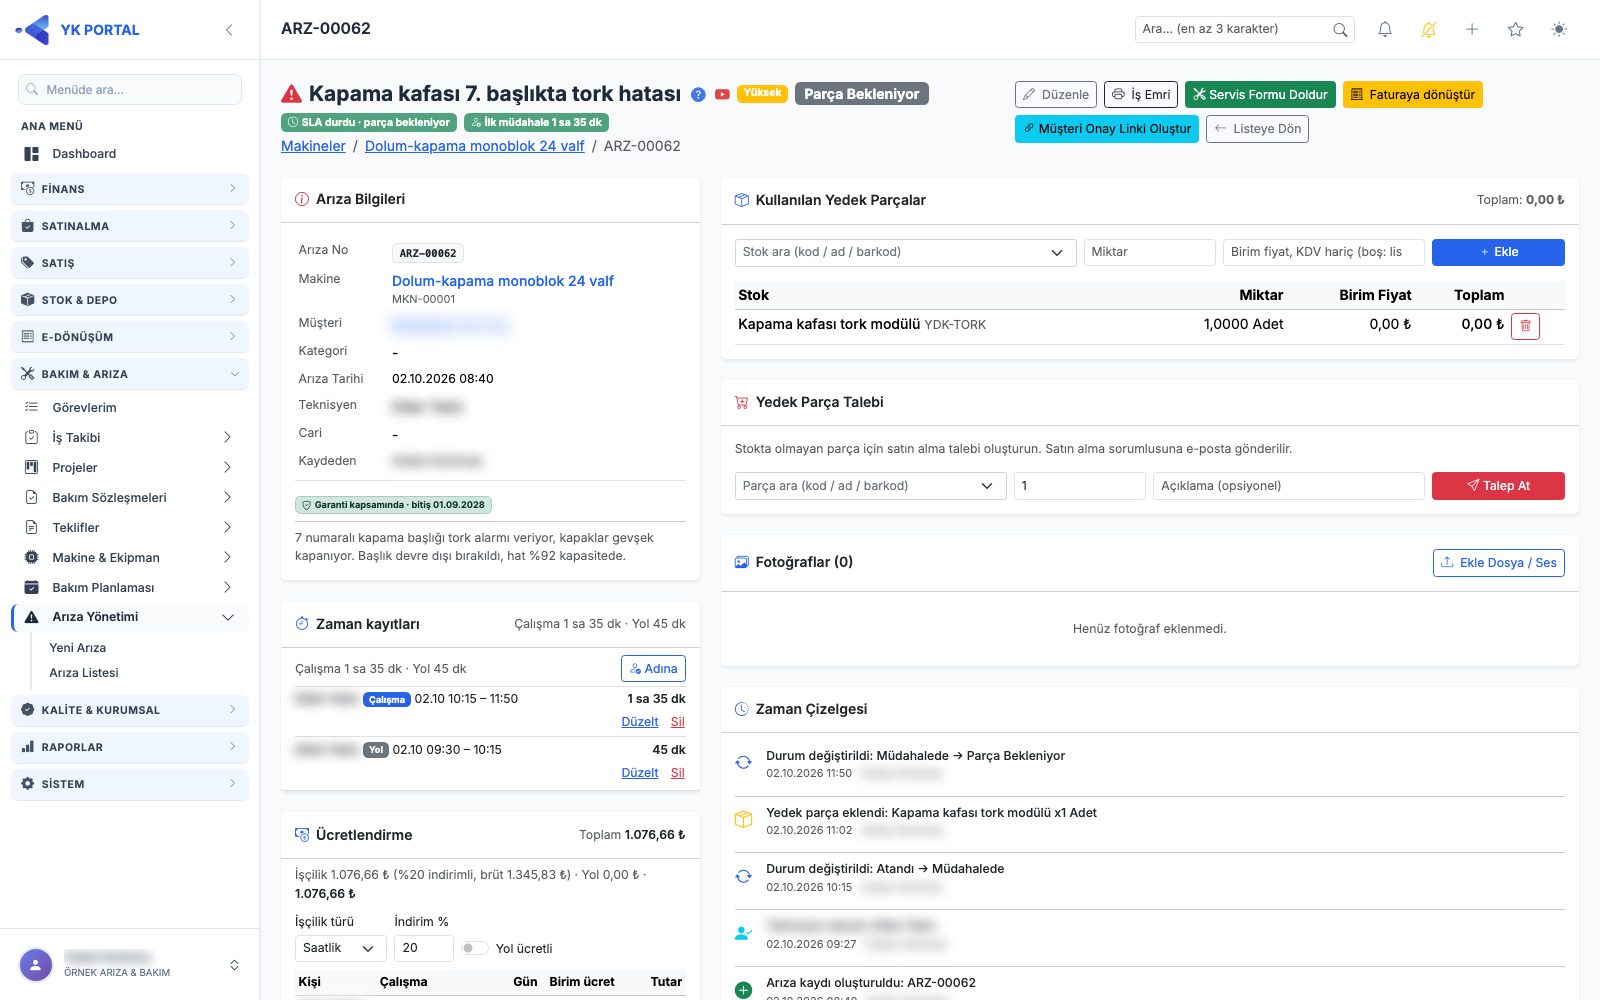This screenshot has height=1000, width=1600.
Task: Click the Miktar input field
Action: pyautogui.click(x=1150, y=252)
